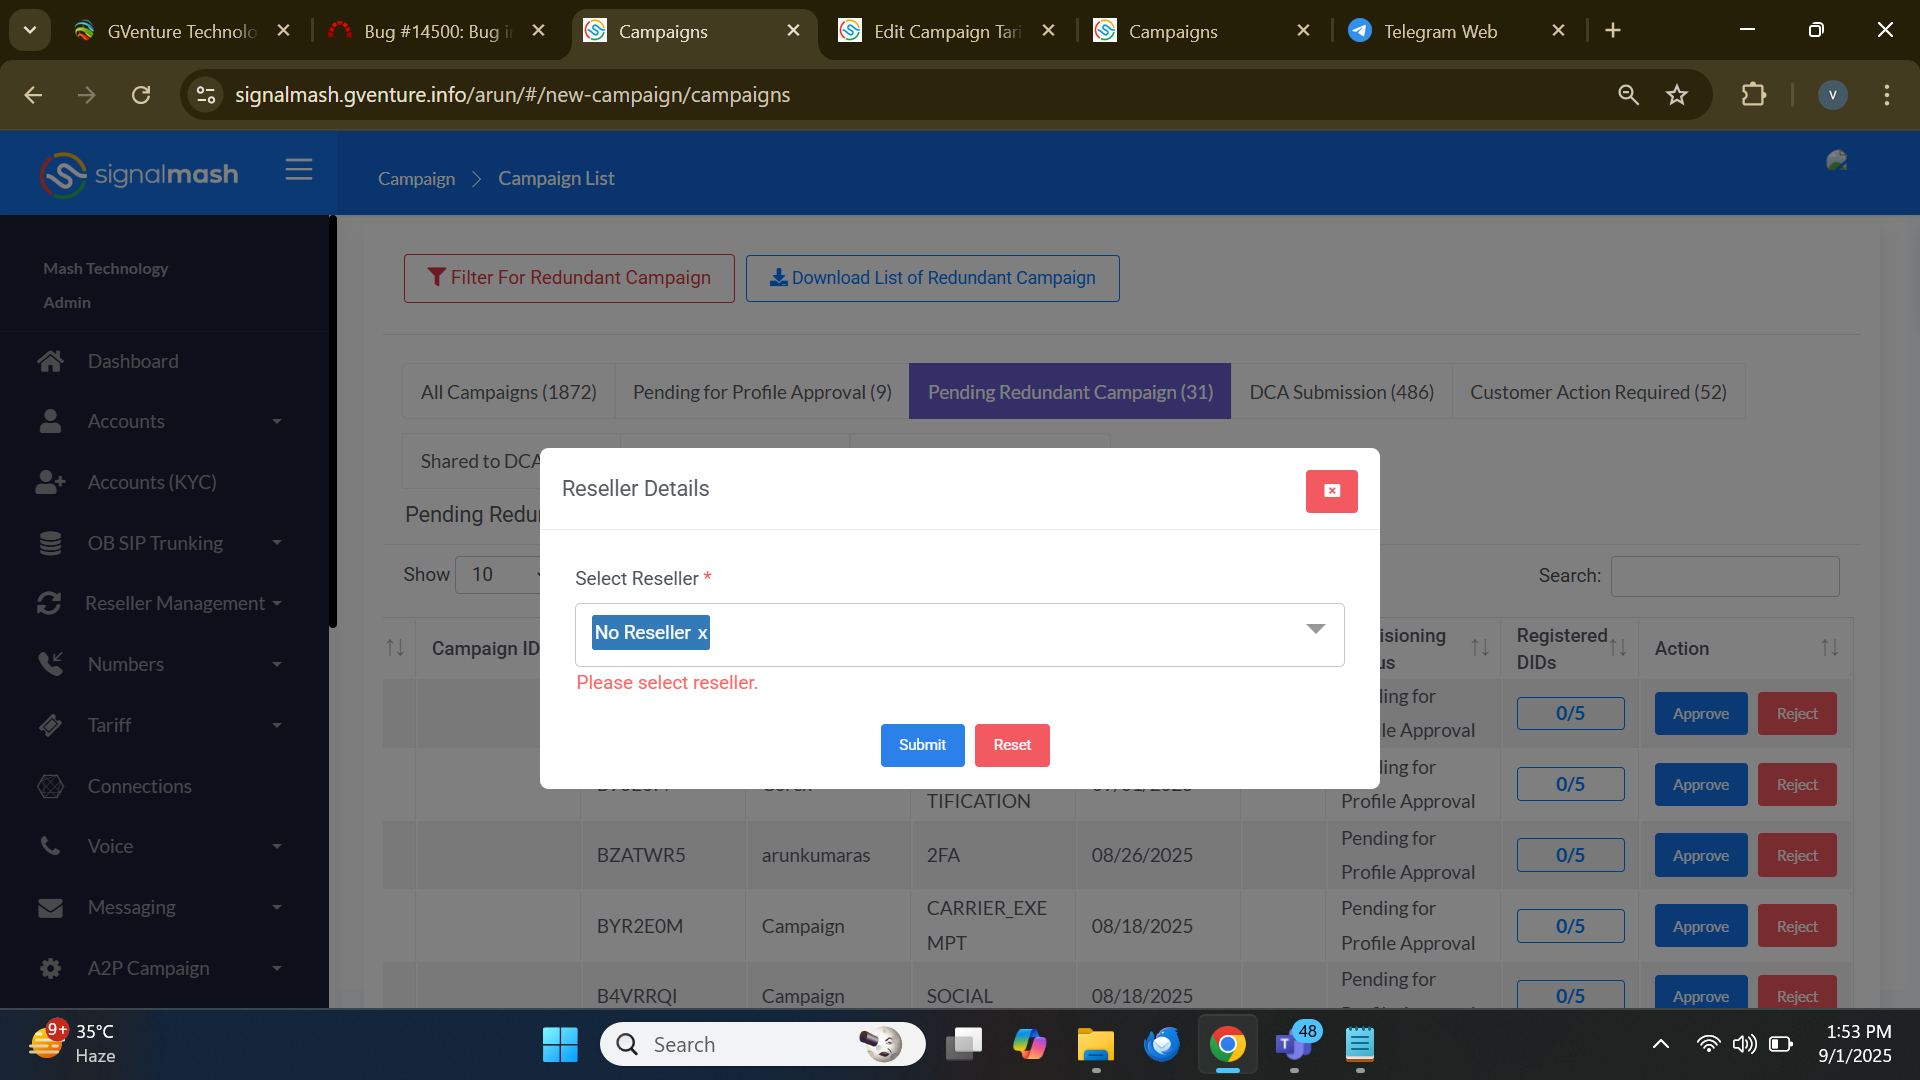Download List of Redundant Campaign
The image size is (1920, 1080).
pos(932,278)
